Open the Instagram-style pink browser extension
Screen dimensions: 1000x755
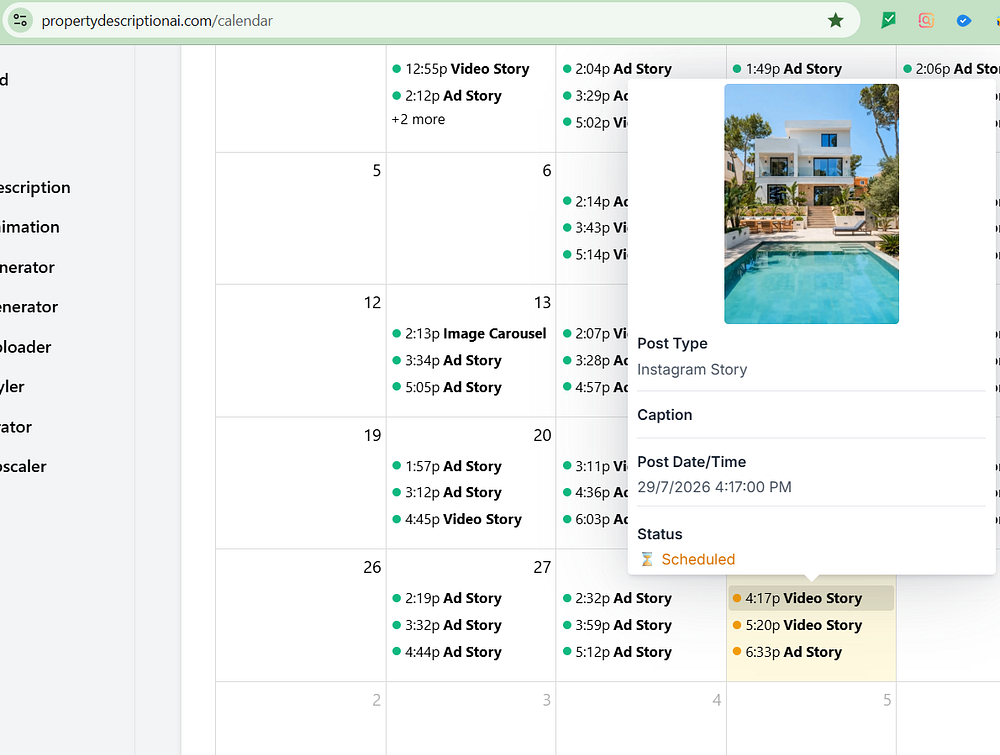click(926, 20)
